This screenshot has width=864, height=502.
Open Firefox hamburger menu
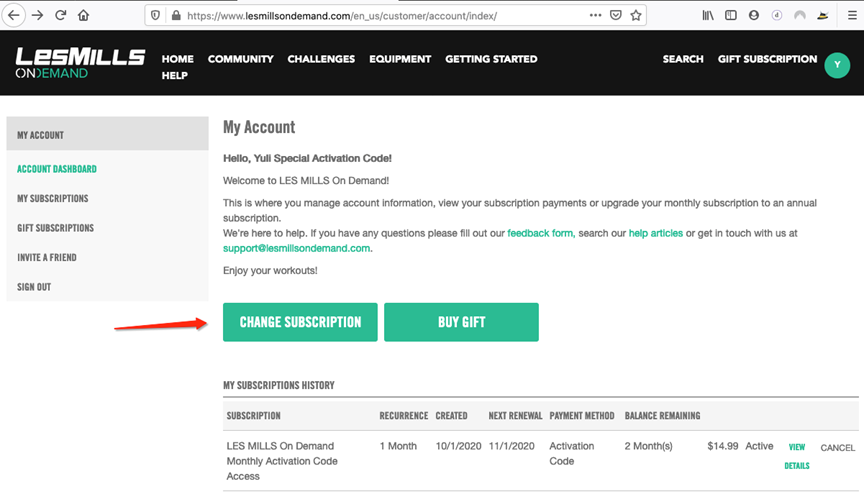[x=852, y=15]
